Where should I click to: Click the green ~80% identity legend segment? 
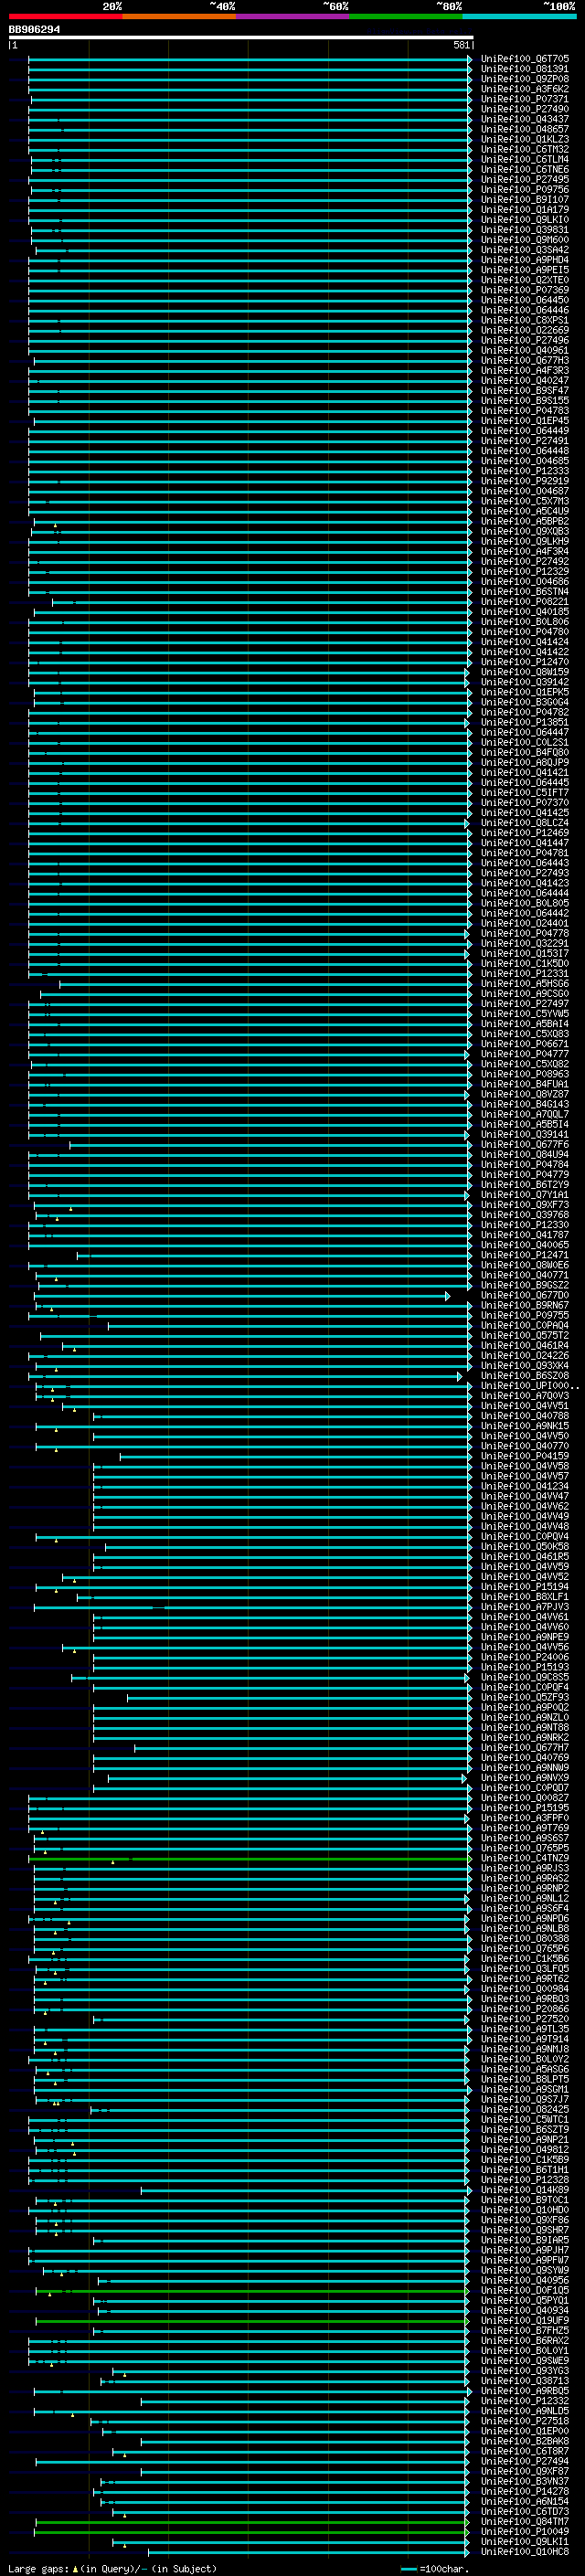405,16
